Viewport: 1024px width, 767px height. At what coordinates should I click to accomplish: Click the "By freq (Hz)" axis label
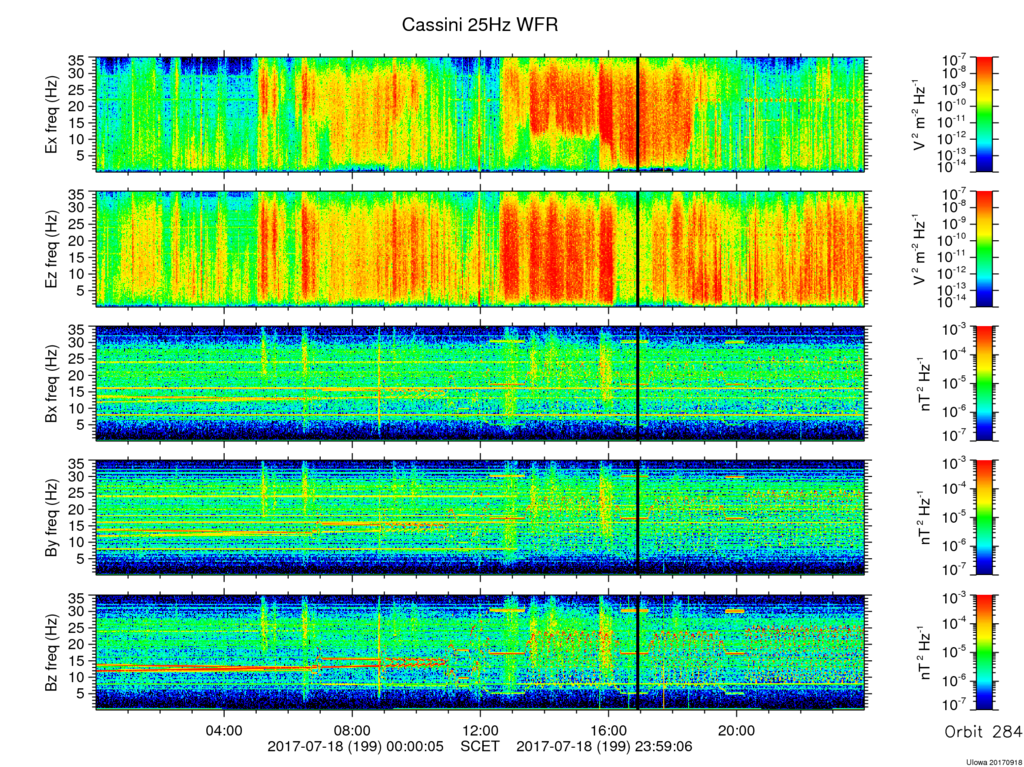[52, 518]
